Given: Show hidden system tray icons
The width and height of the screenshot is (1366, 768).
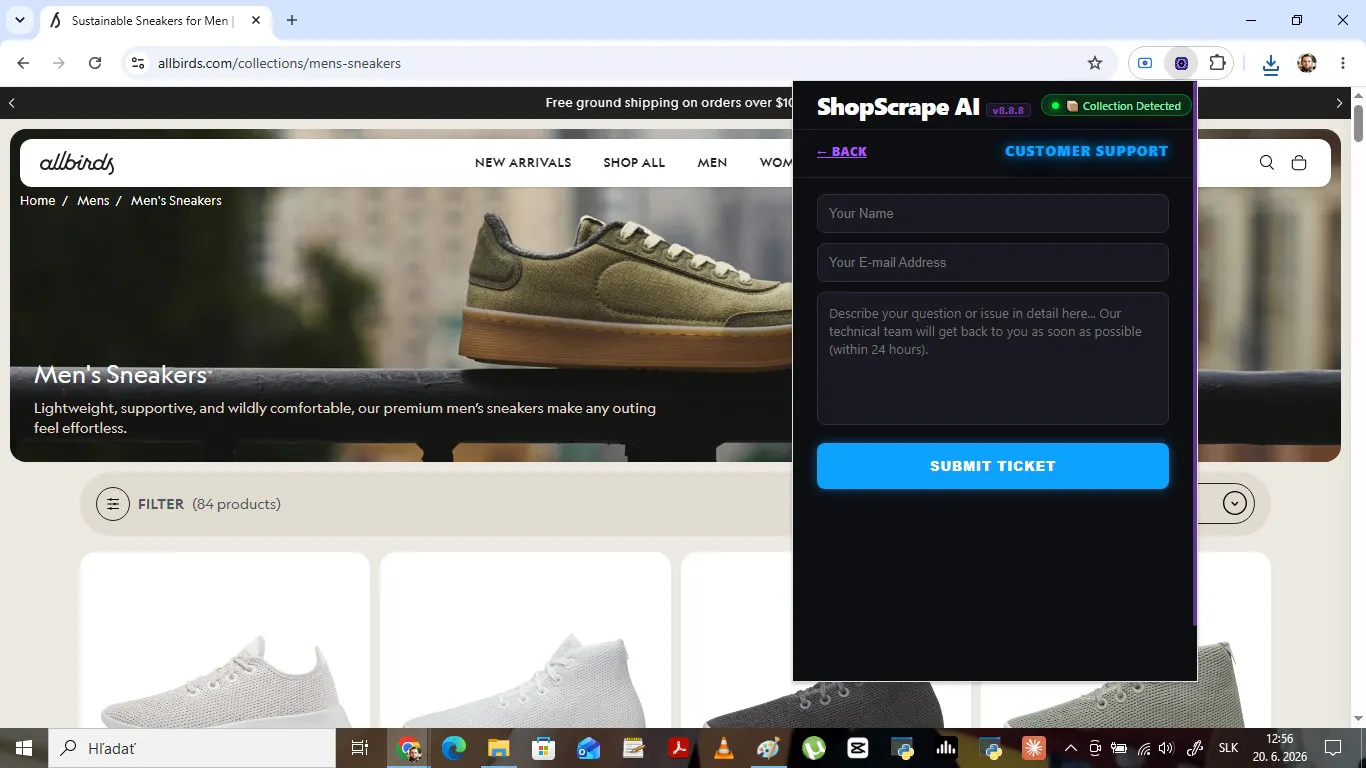Looking at the screenshot, I should click(x=1070, y=748).
